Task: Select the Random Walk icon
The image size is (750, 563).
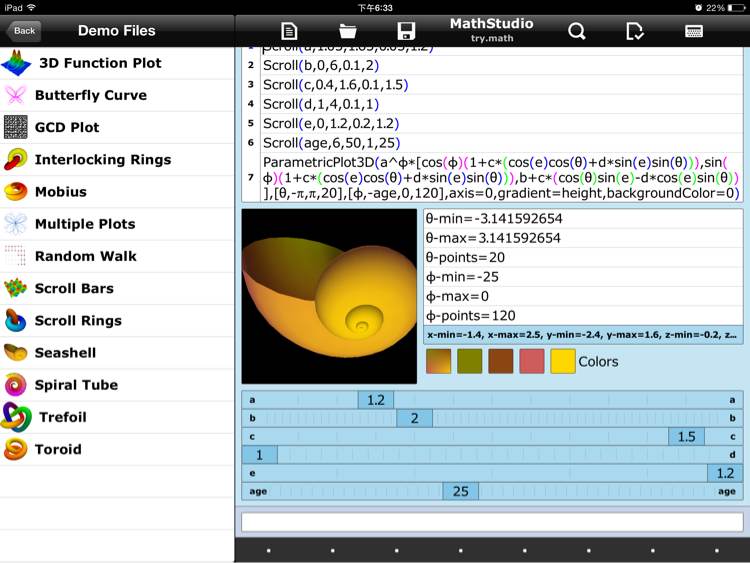Action: coord(15,256)
